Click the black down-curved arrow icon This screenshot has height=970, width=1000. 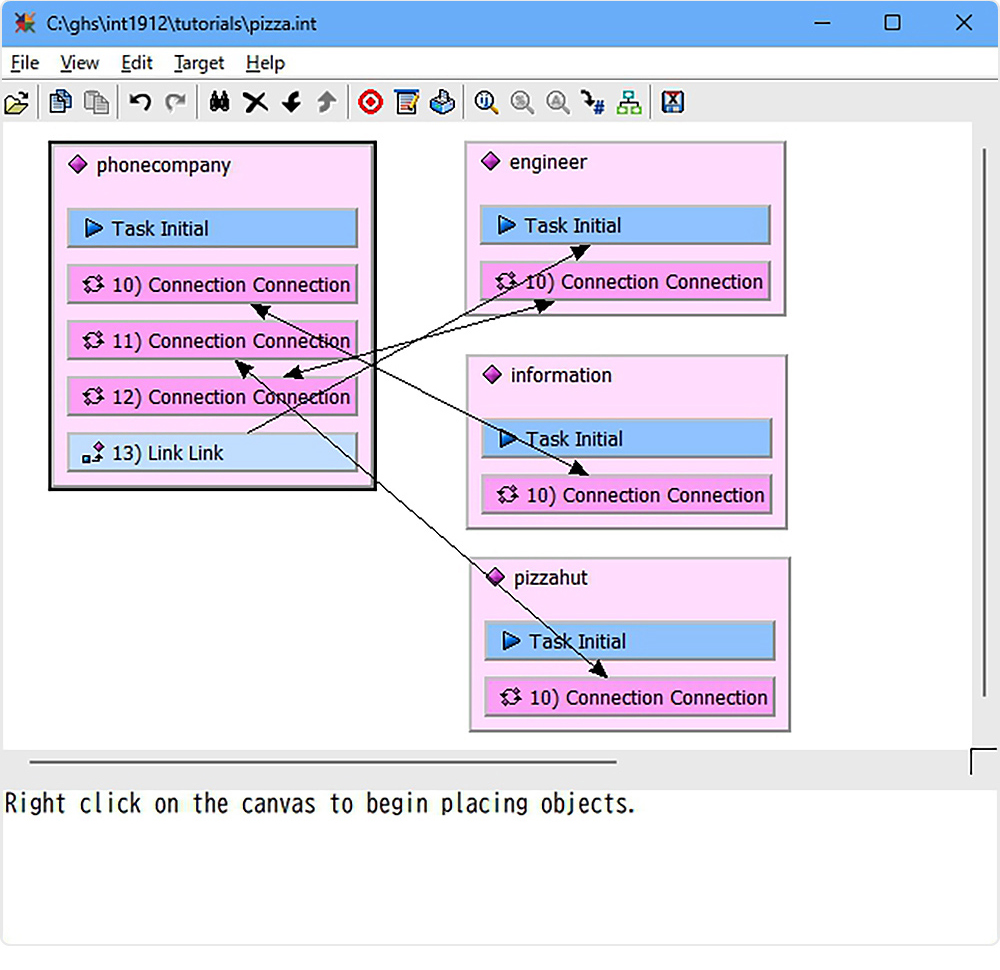pyautogui.click(x=291, y=102)
